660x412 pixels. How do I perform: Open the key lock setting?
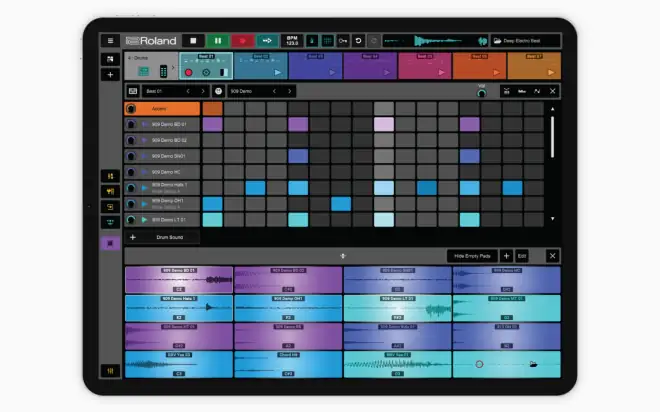pos(343,41)
